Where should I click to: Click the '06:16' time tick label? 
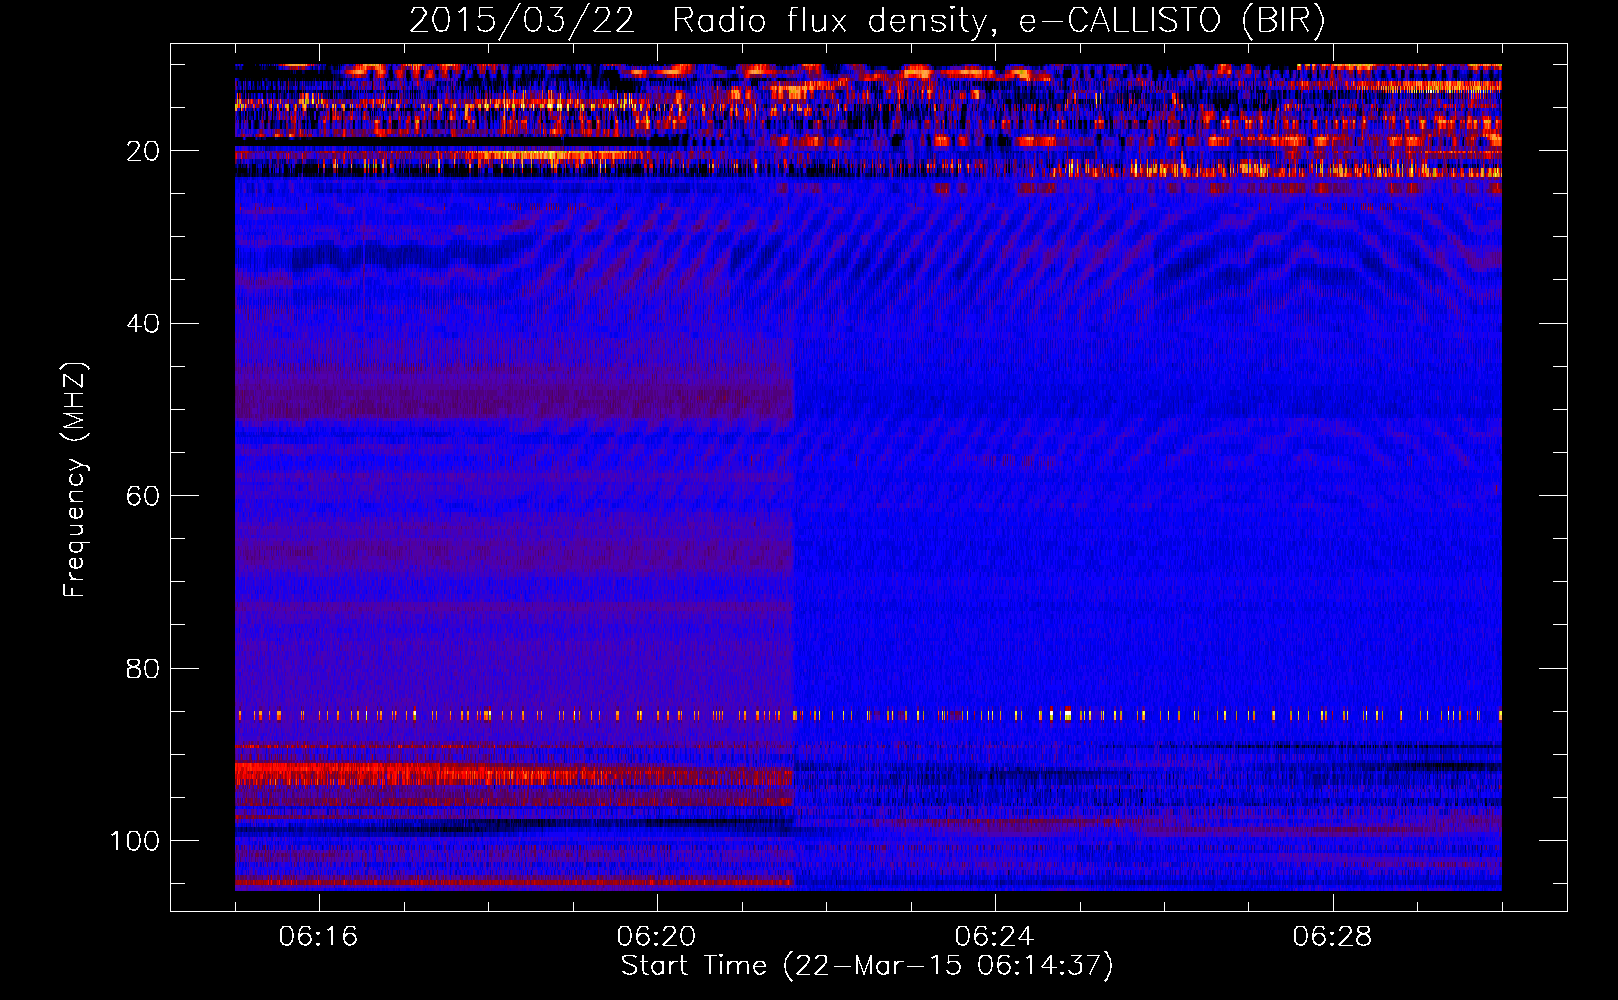tap(318, 937)
